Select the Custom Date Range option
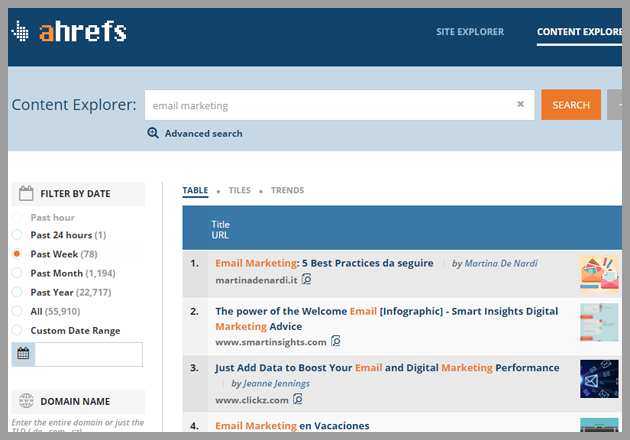The image size is (630, 440). (x=17, y=330)
